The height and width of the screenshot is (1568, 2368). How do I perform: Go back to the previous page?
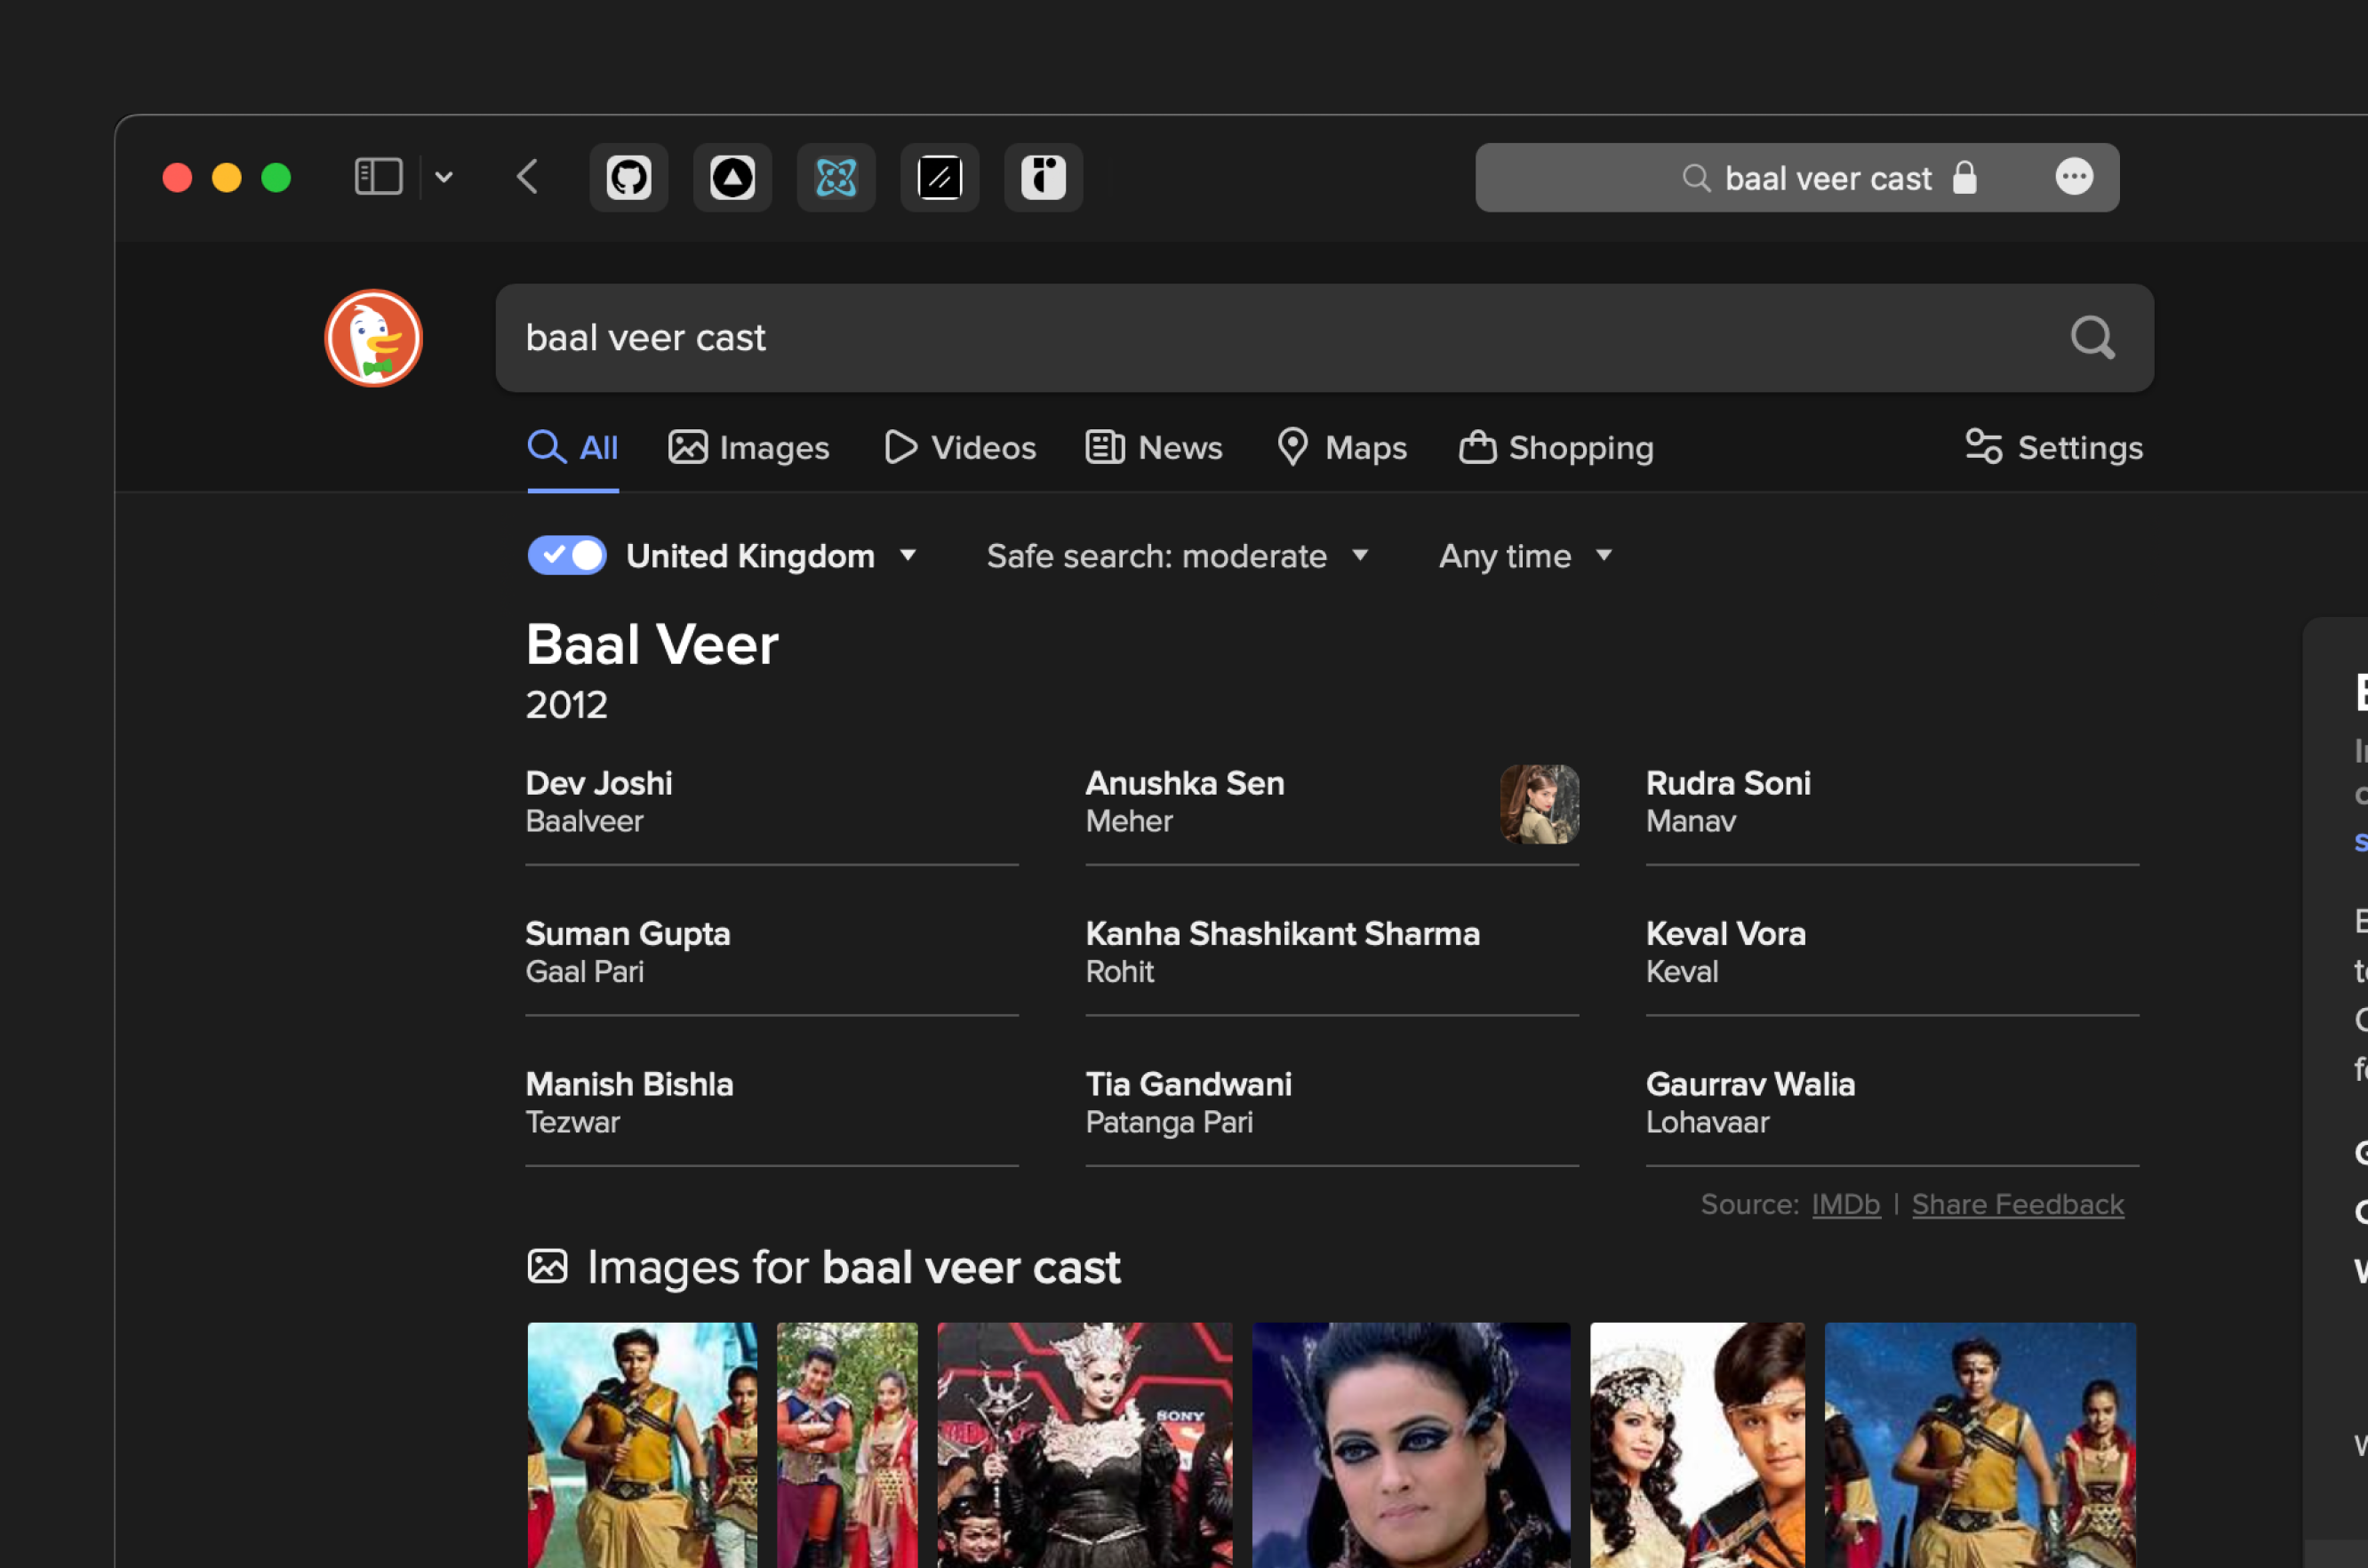point(528,177)
